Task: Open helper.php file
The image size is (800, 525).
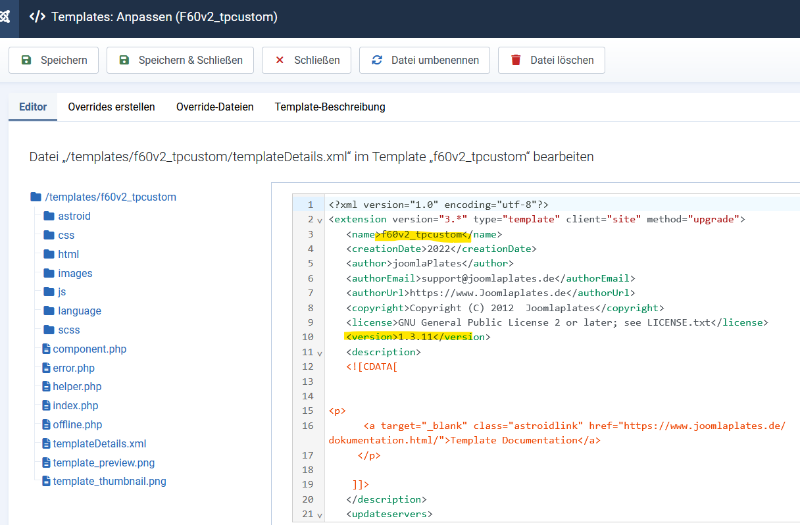Action: click(77, 386)
